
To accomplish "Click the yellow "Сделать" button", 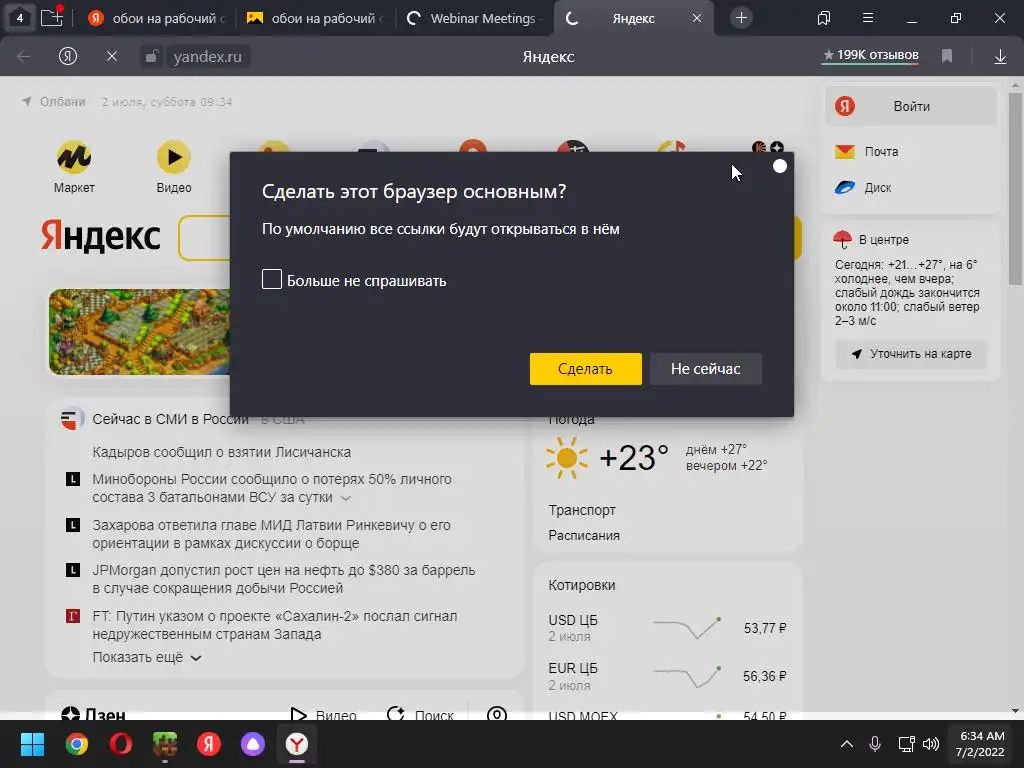I will (585, 369).
